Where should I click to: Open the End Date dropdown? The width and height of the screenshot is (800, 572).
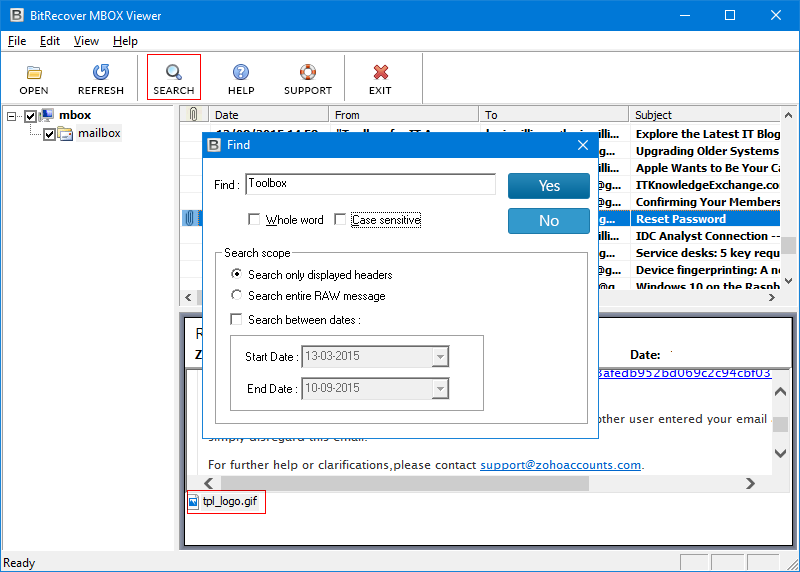440,389
